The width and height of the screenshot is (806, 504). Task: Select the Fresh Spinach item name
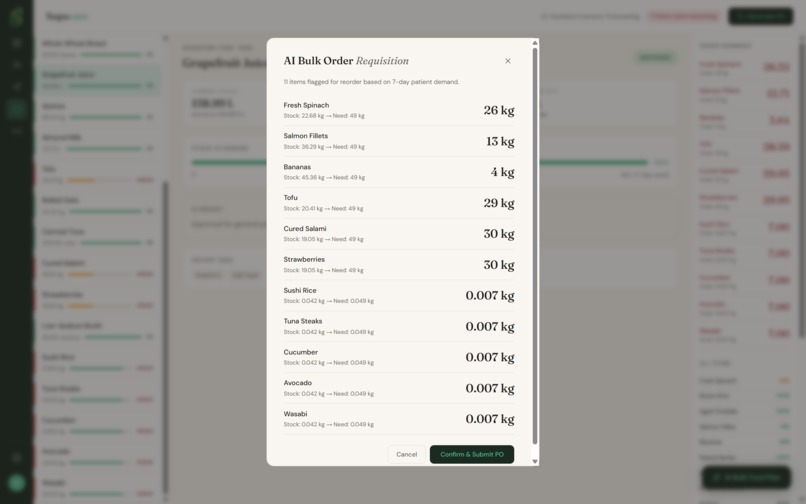point(306,105)
